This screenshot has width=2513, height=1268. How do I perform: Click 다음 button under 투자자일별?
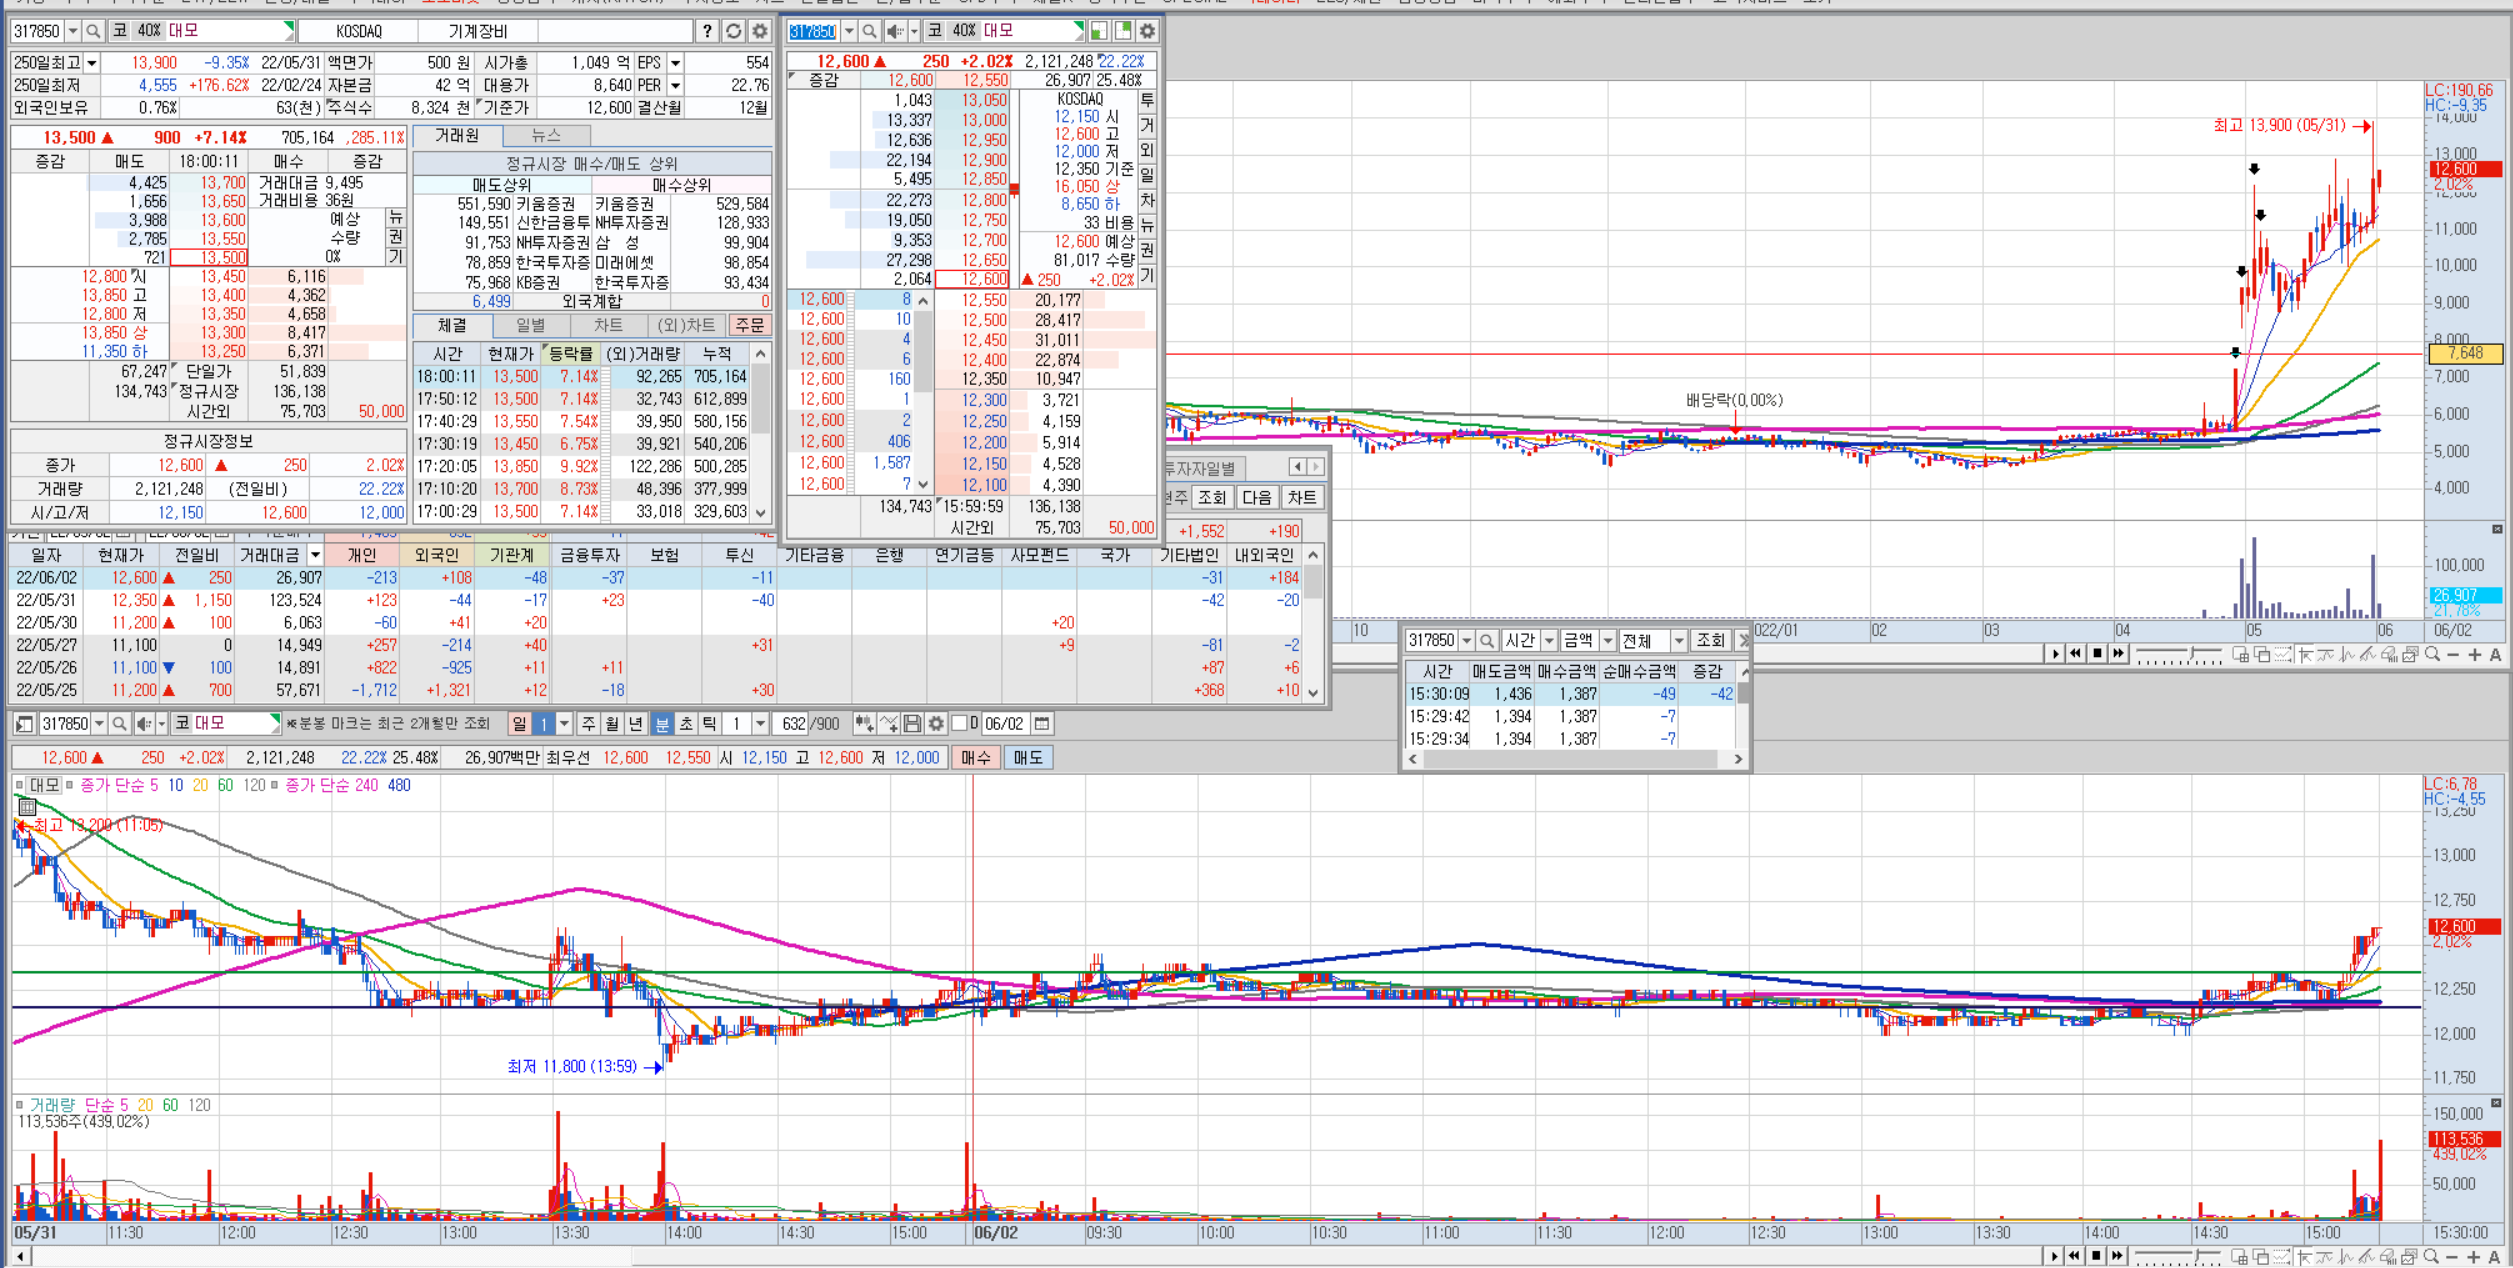[1256, 497]
